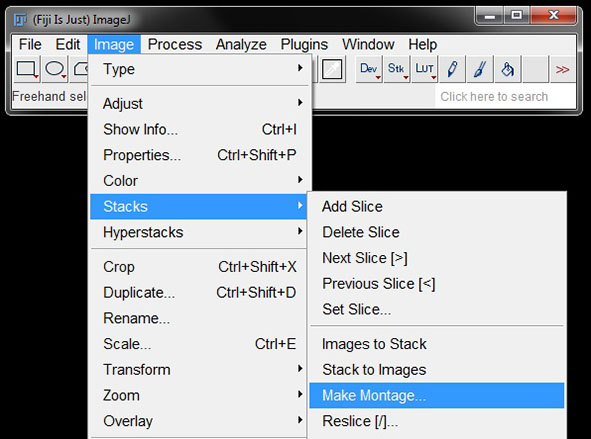591x439 pixels.
Task: Select the Paintbrush tool
Action: pos(480,69)
